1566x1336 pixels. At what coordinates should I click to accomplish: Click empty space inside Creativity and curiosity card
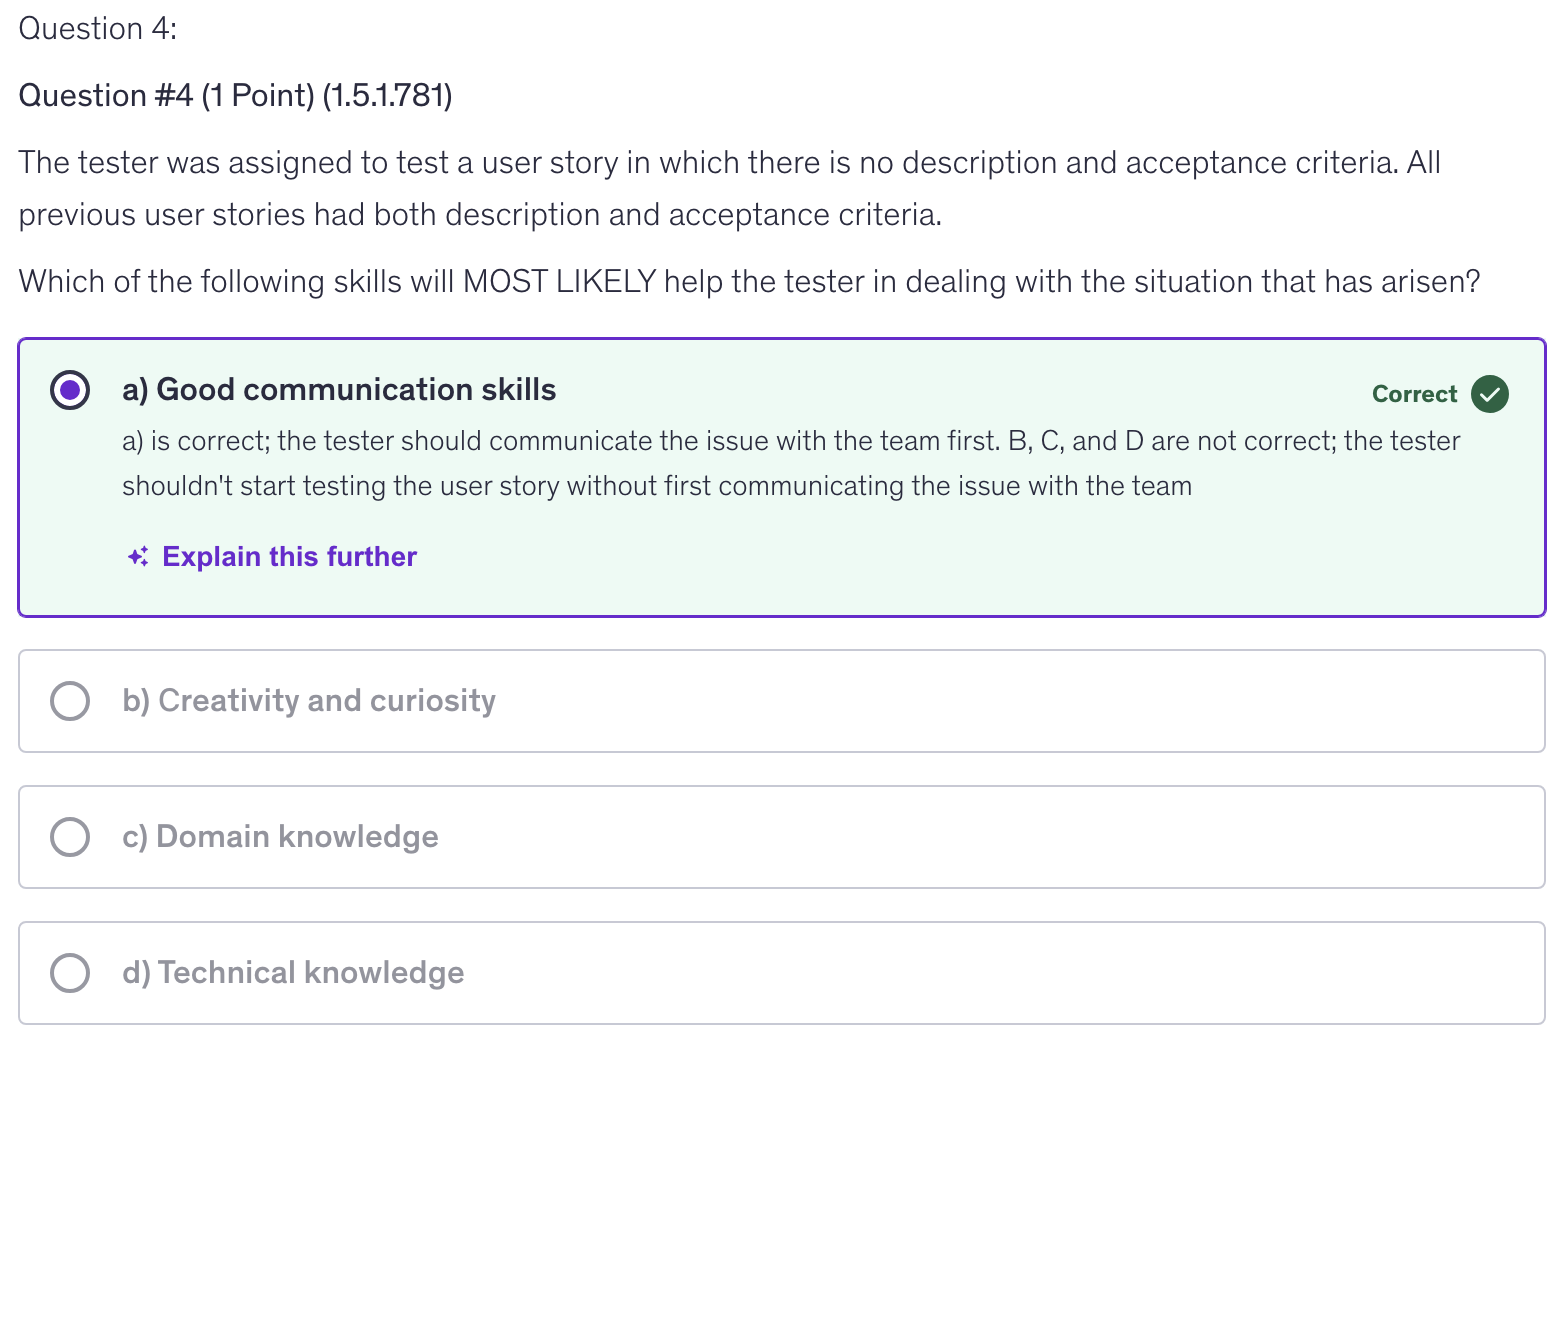point(1000,701)
